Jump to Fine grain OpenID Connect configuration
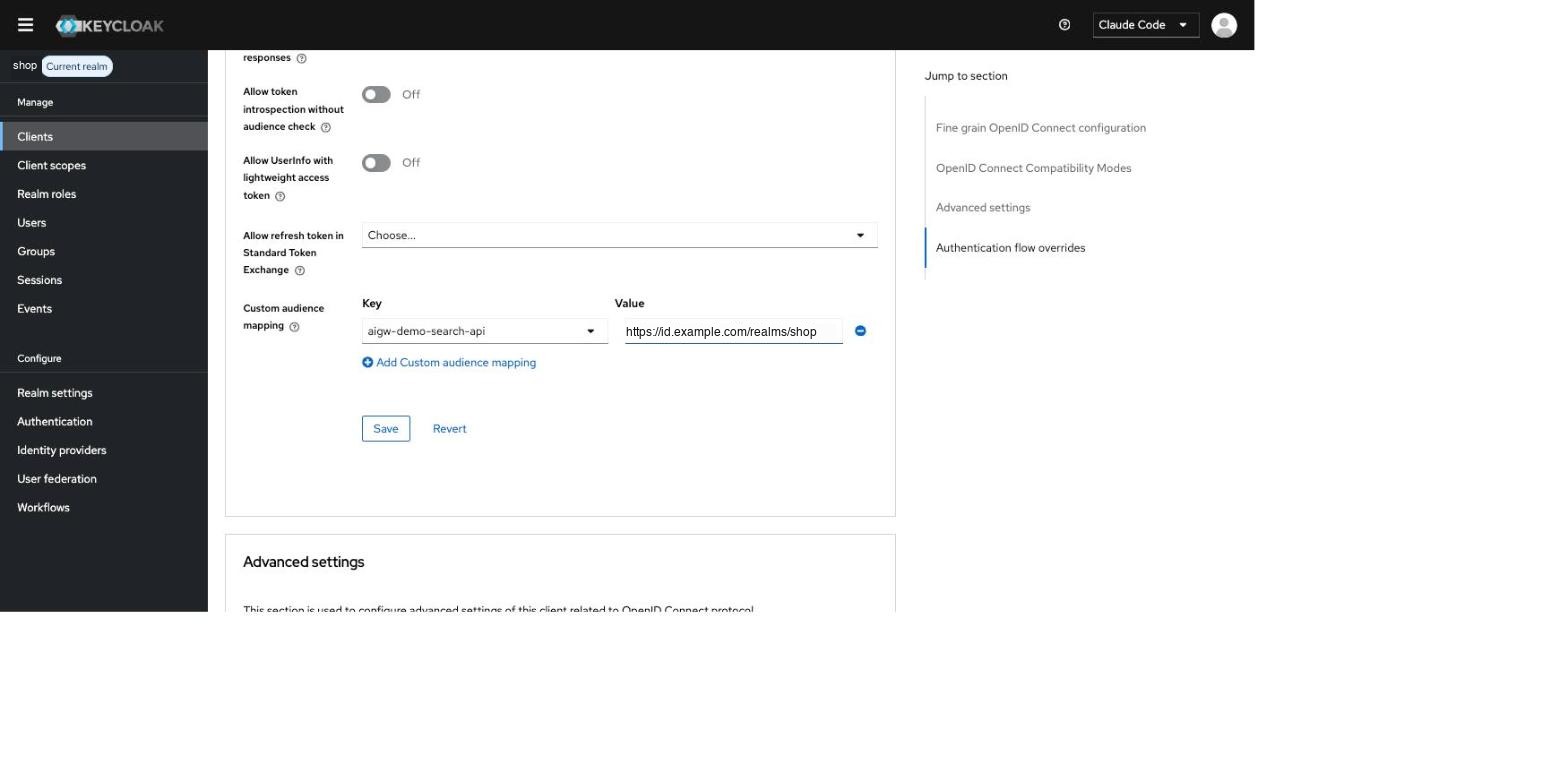Screen dimensions: 1568x764 [1041, 128]
